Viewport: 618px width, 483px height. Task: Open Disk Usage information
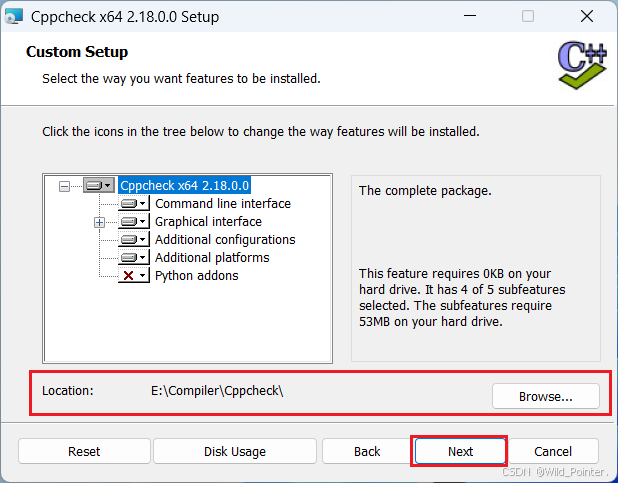235,451
